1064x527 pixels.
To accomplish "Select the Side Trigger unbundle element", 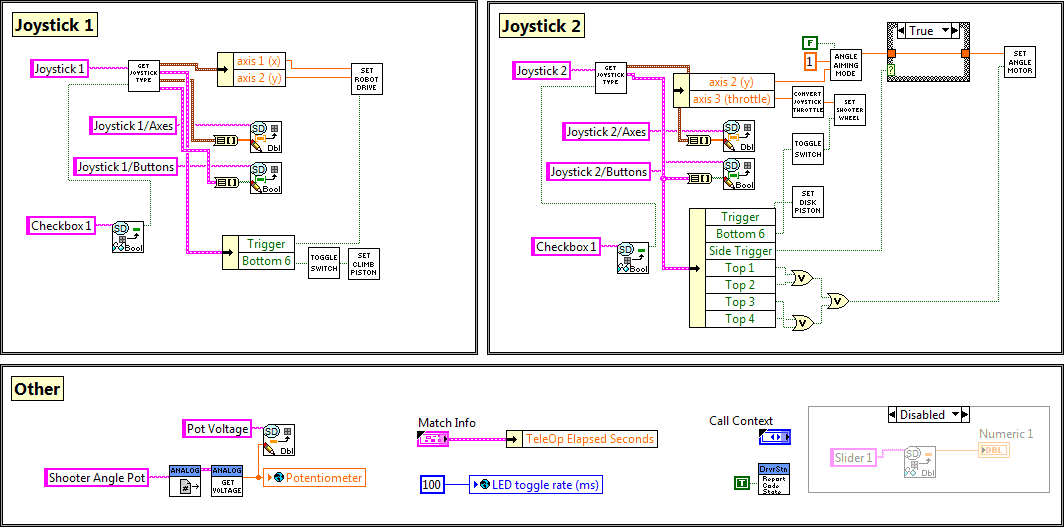I will (740, 251).
